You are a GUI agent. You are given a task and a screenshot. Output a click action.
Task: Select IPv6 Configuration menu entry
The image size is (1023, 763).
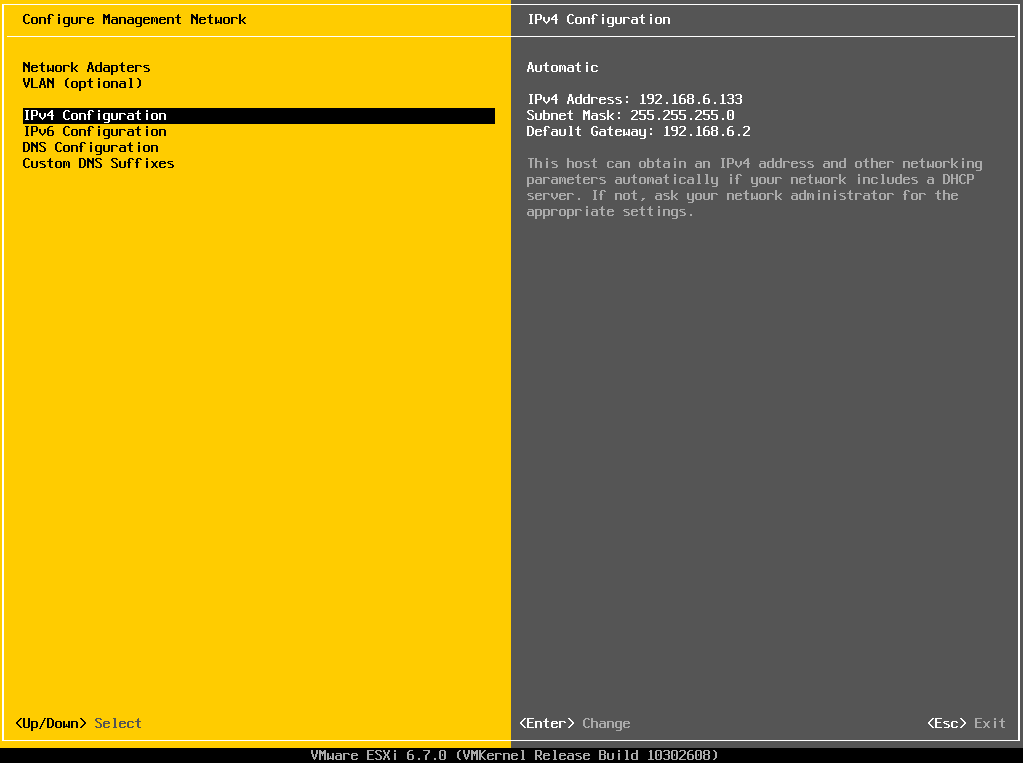point(94,131)
